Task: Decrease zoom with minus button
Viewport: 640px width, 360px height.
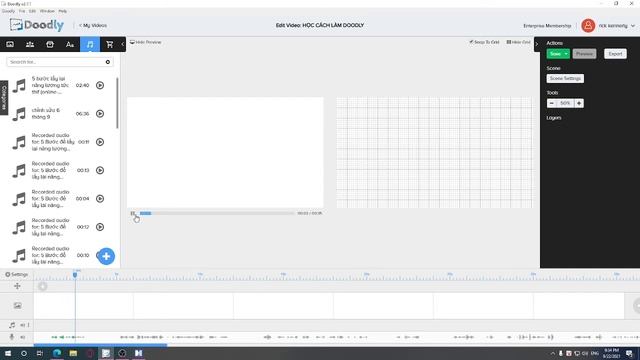Action: tap(551, 103)
